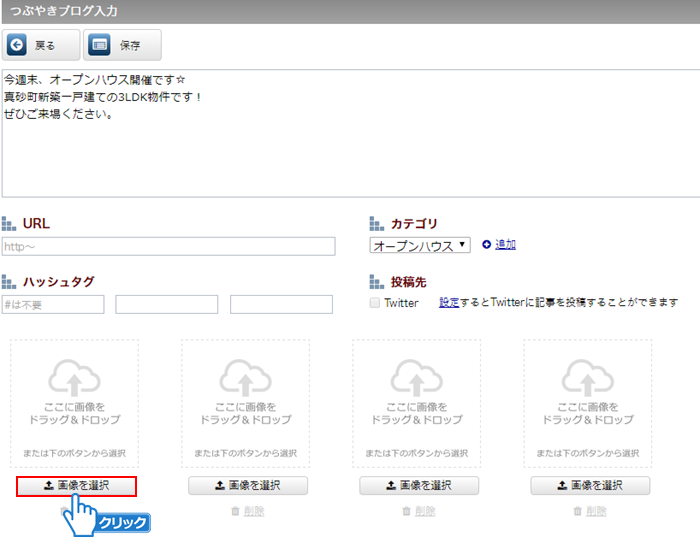This screenshot has height=537, width=700.
Task: Click cloud upload icon in second image slot
Action: tap(245, 378)
